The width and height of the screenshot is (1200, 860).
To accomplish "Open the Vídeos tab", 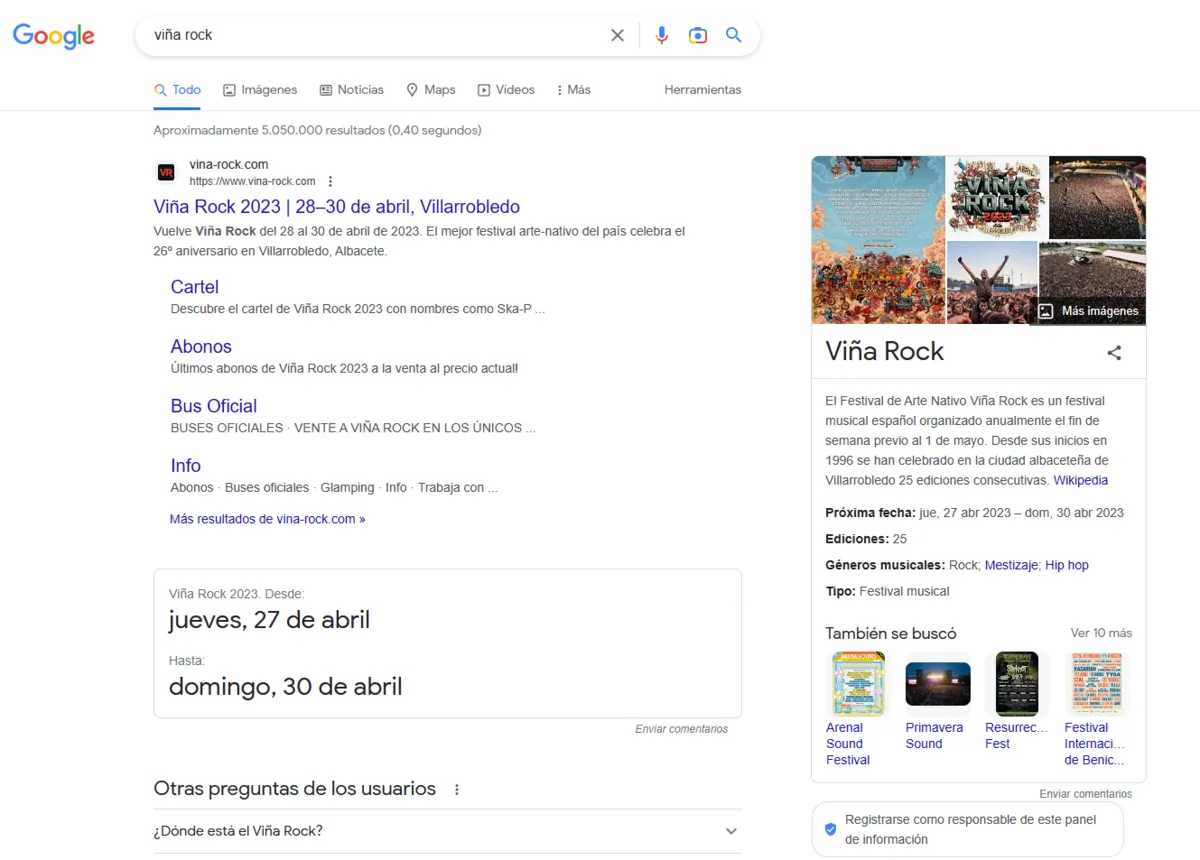I will [x=506, y=90].
